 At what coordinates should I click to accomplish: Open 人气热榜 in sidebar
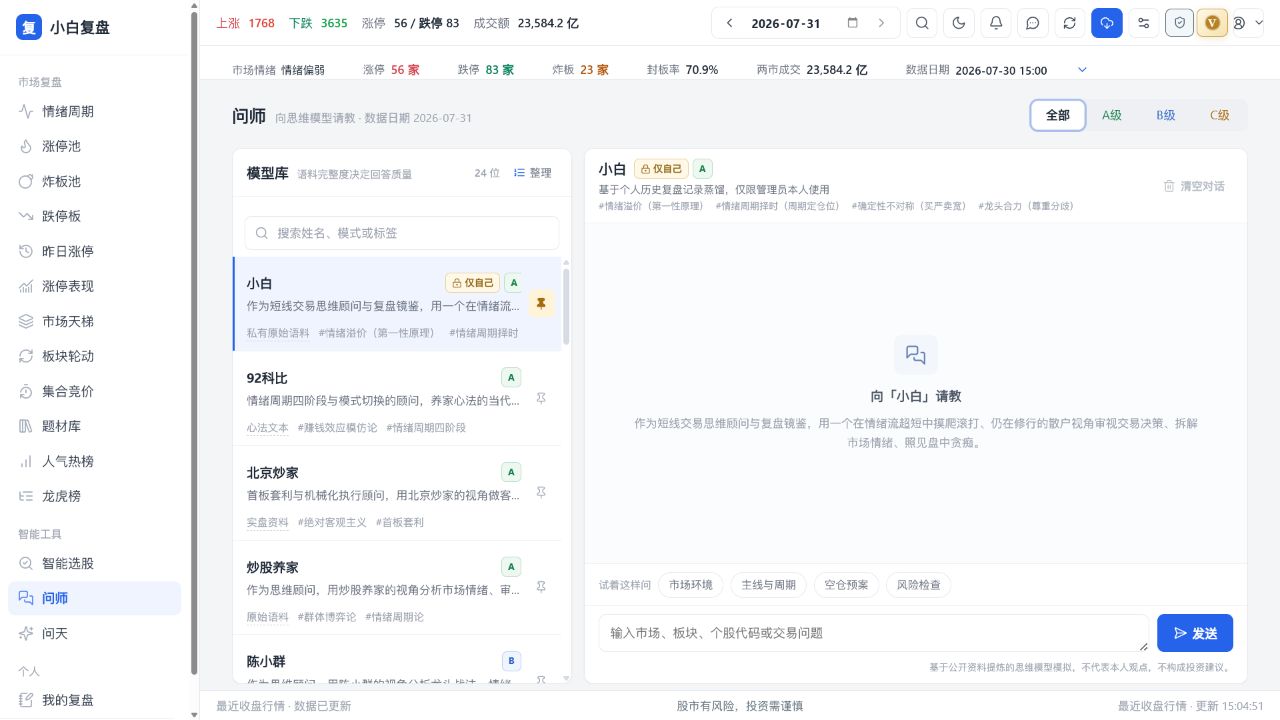94,462
